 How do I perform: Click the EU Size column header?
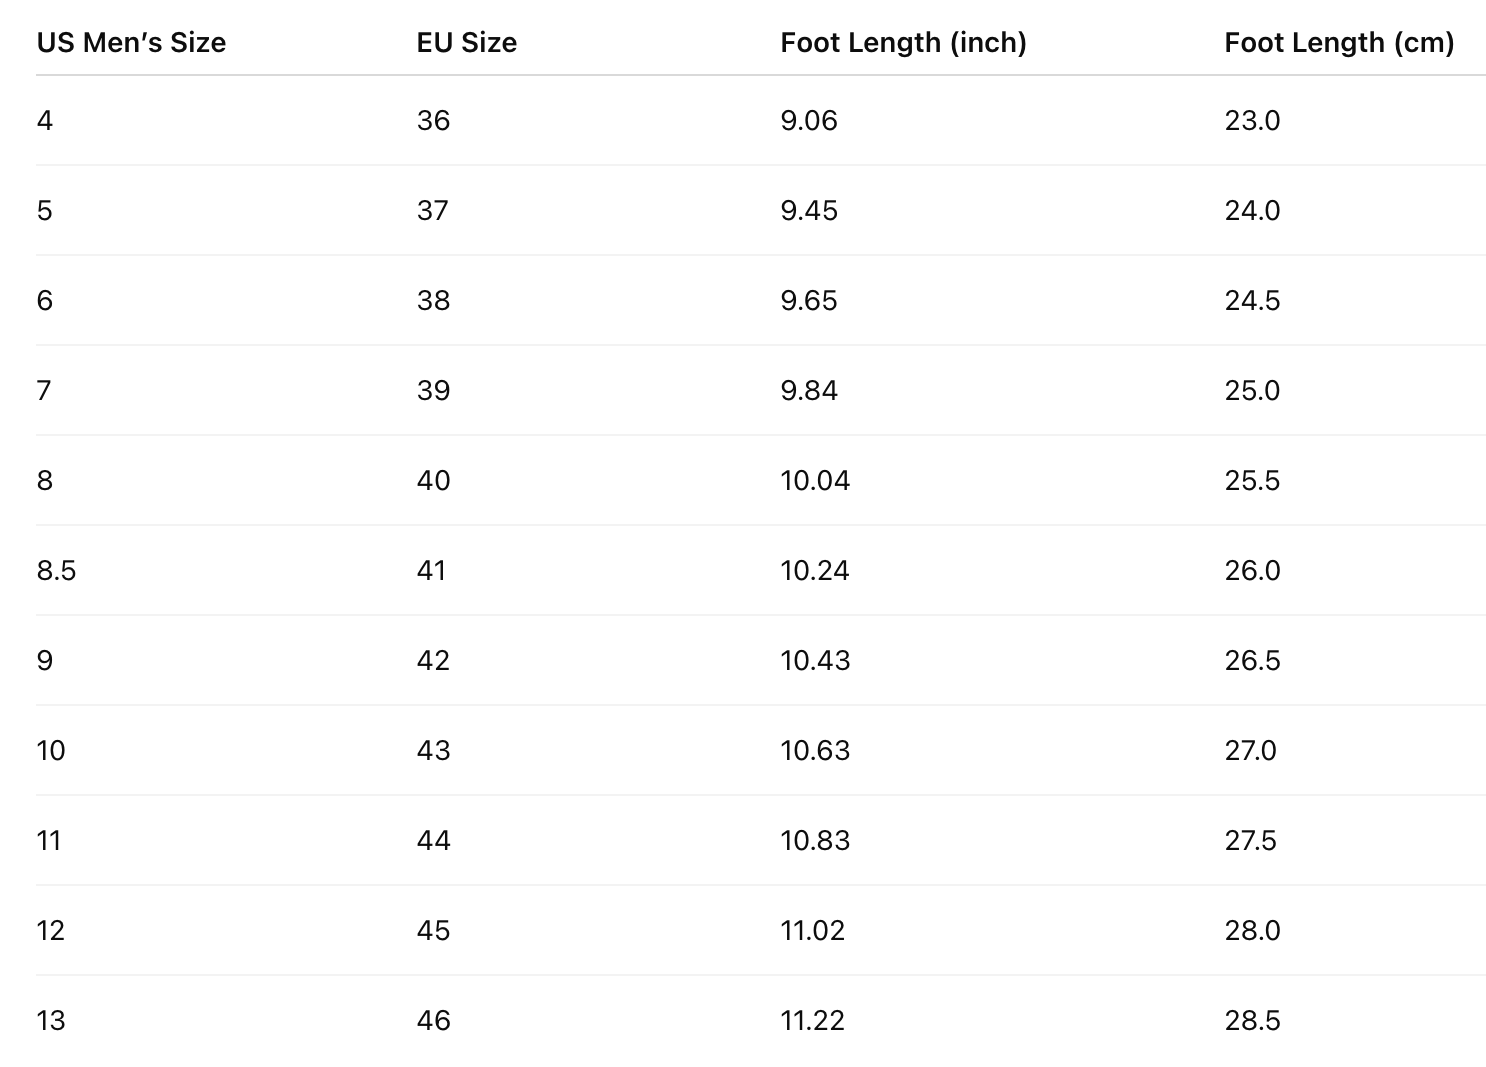466,43
